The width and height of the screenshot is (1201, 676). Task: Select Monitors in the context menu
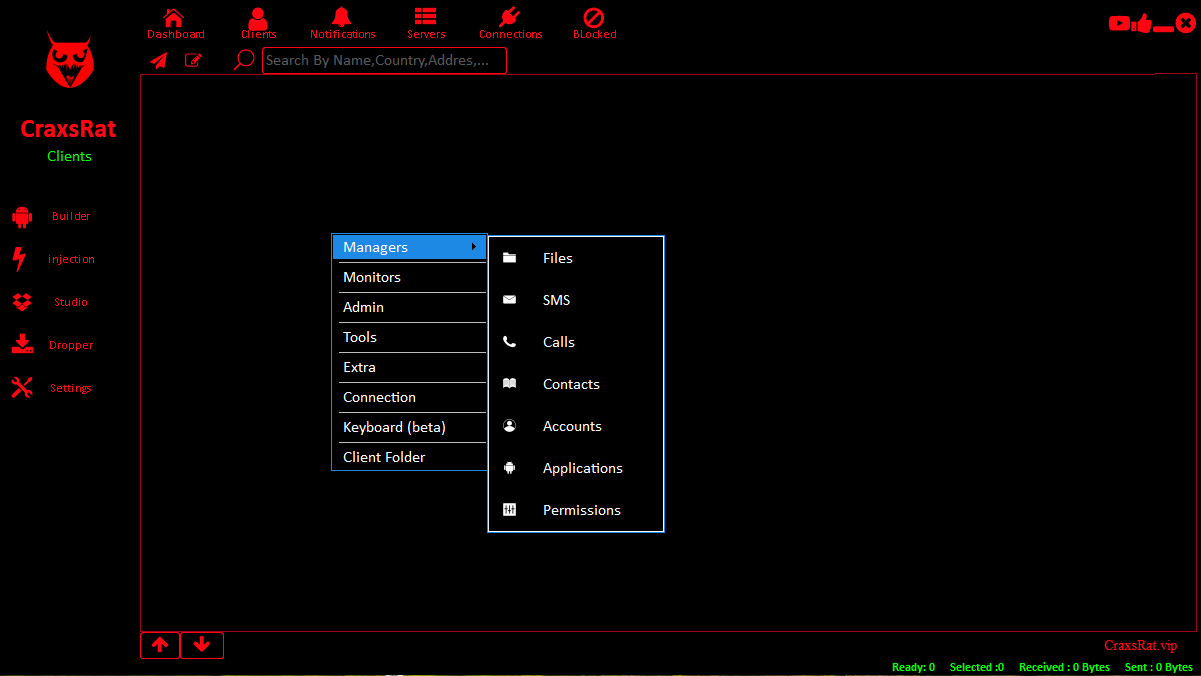click(410, 277)
